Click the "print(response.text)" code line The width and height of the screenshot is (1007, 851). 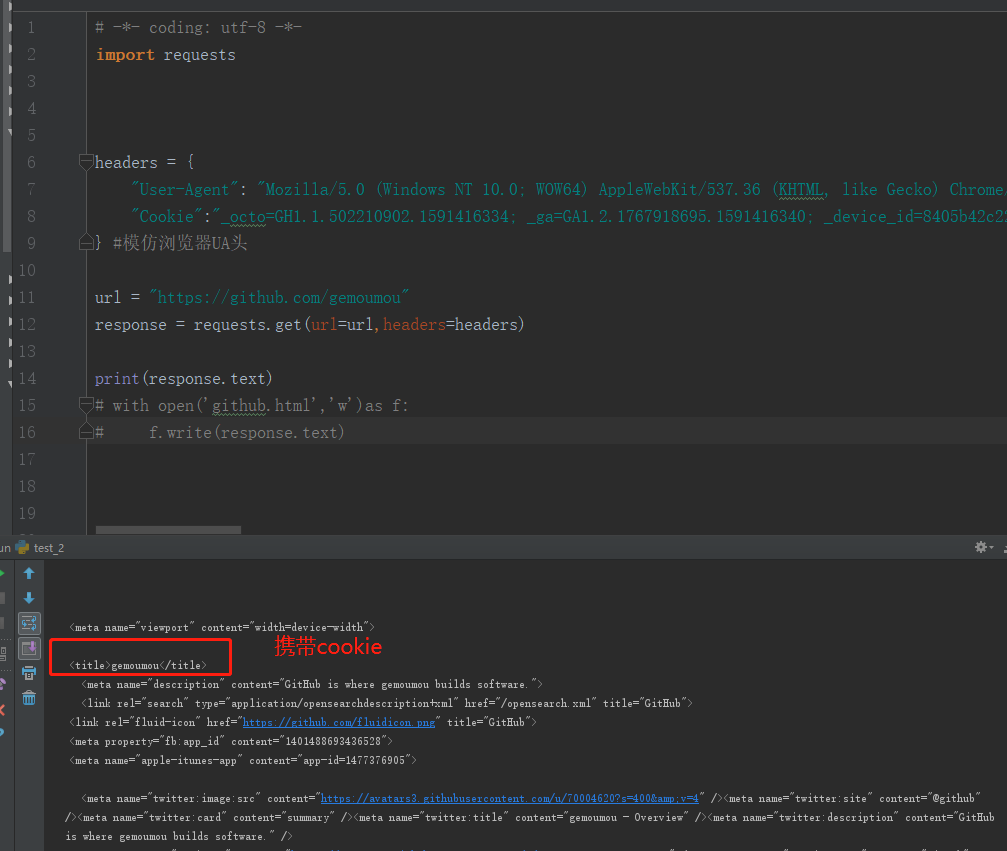click(x=184, y=378)
